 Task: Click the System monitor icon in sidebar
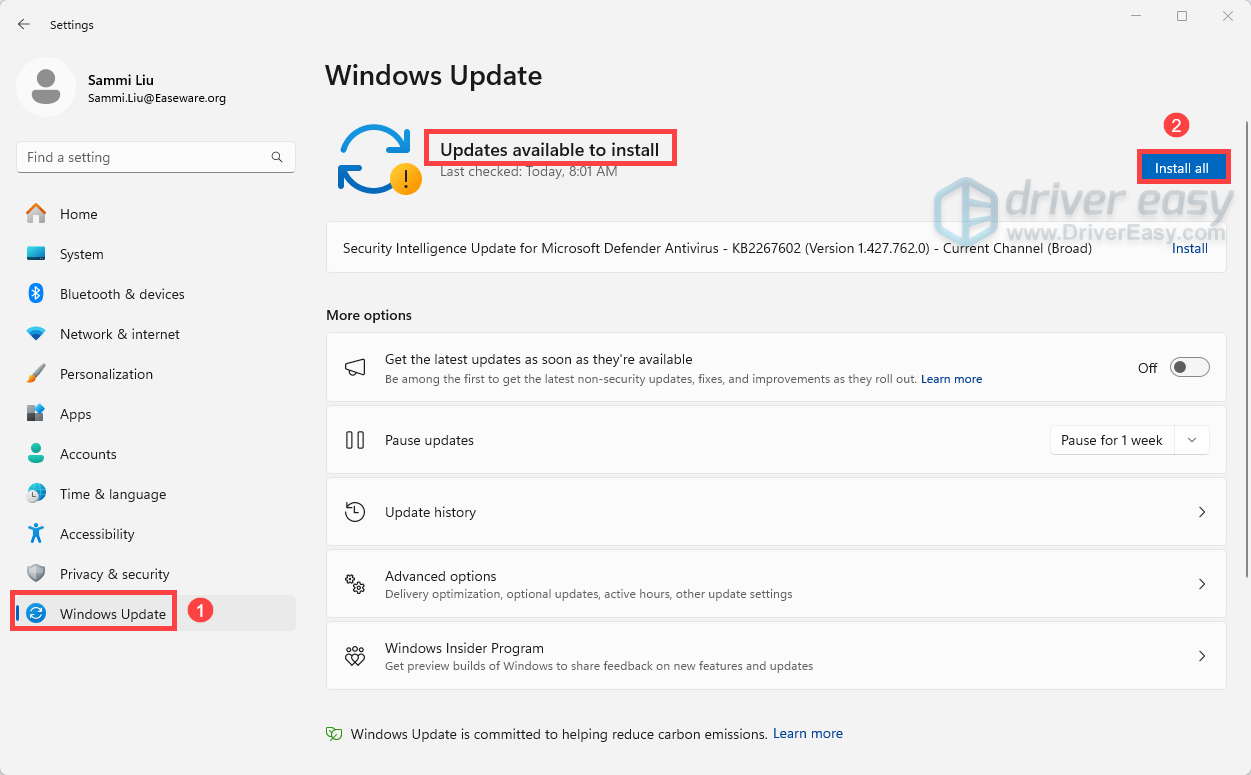coord(36,254)
